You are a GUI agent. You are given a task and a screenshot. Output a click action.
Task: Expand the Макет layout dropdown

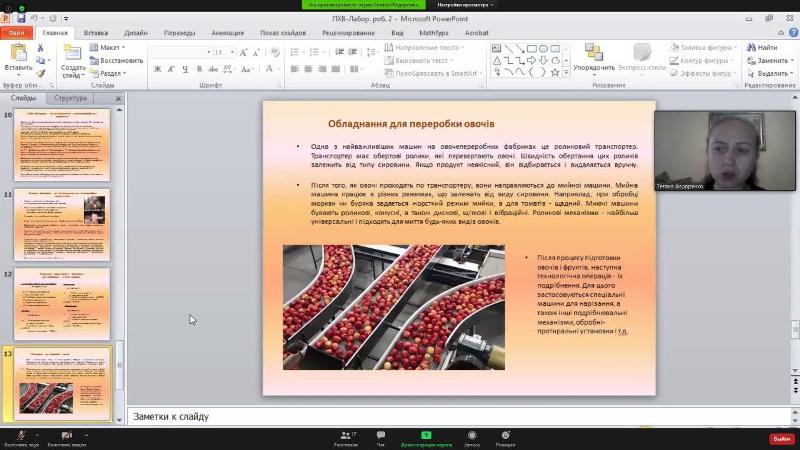pyautogui.click(x=112, y=47)
